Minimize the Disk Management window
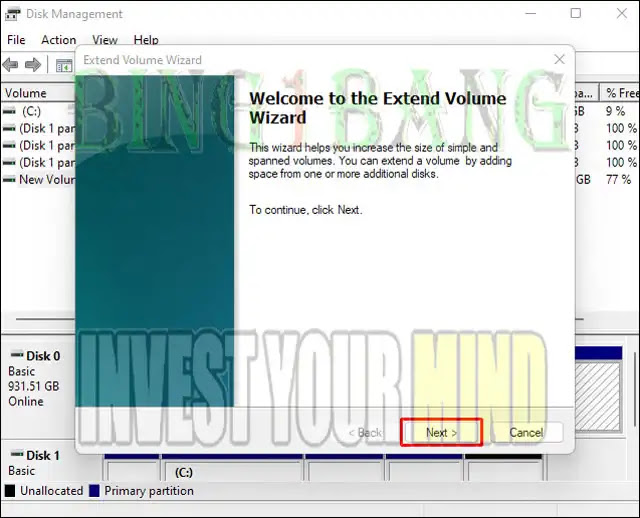Image resolution: width=640 pixels, height=518 pixels. point(530,13)
